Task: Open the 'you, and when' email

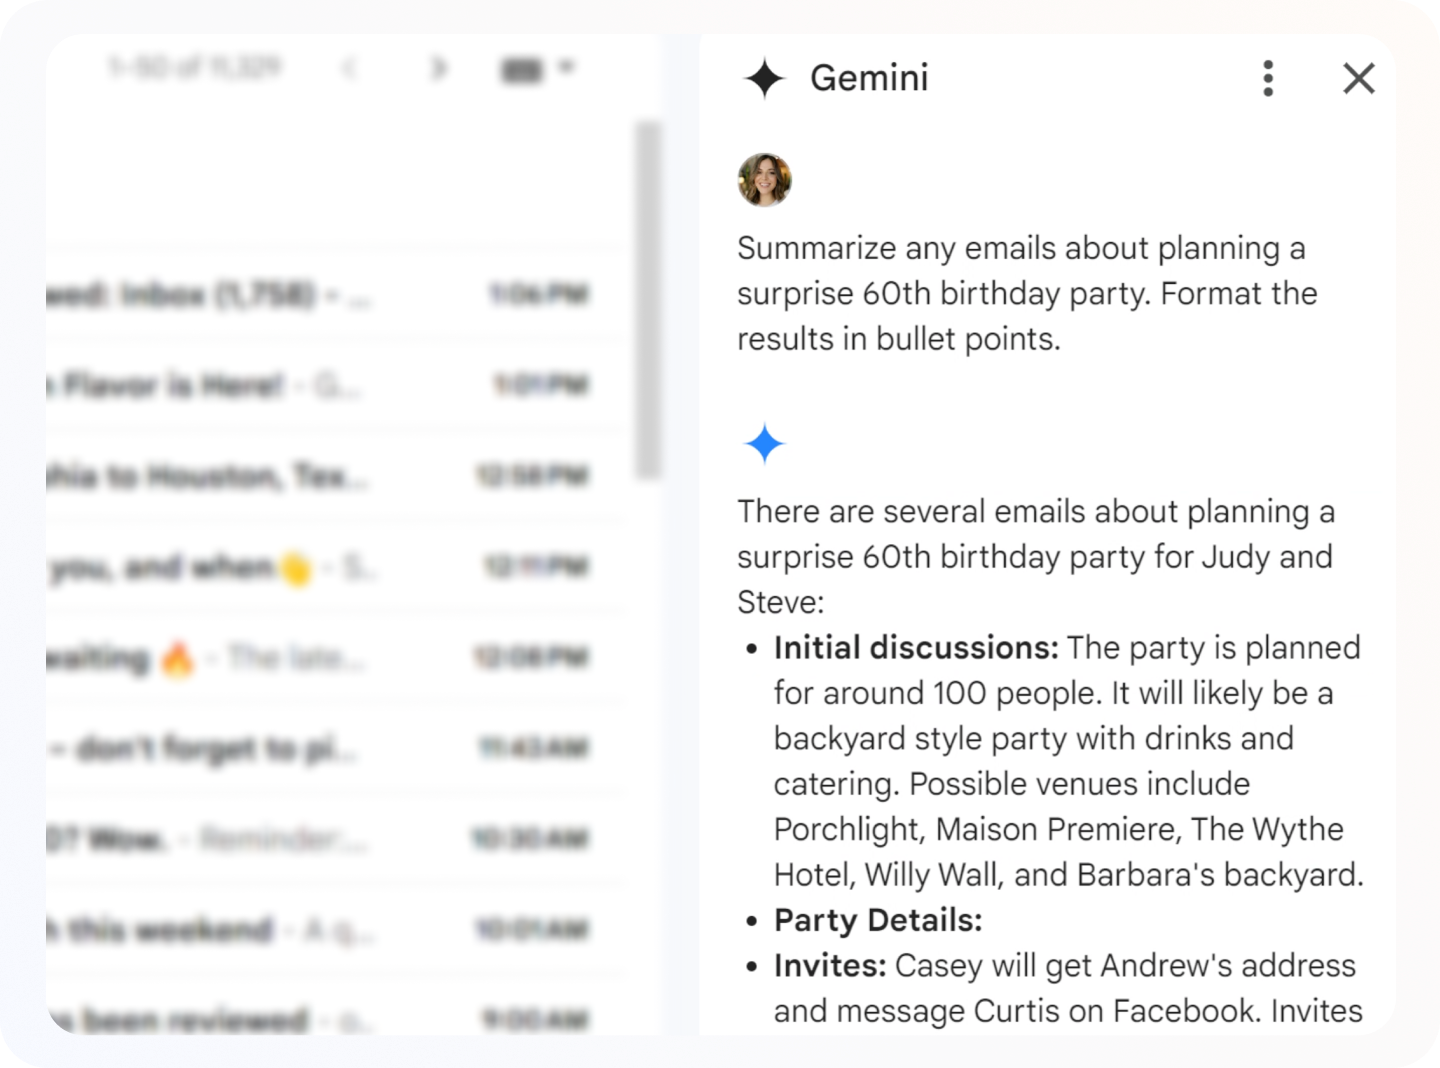Action: point(335,567)
